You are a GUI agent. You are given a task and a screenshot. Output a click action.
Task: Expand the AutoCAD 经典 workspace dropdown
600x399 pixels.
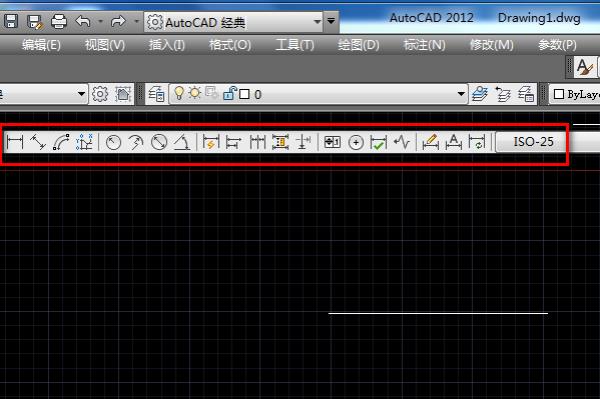coord(317,22)
